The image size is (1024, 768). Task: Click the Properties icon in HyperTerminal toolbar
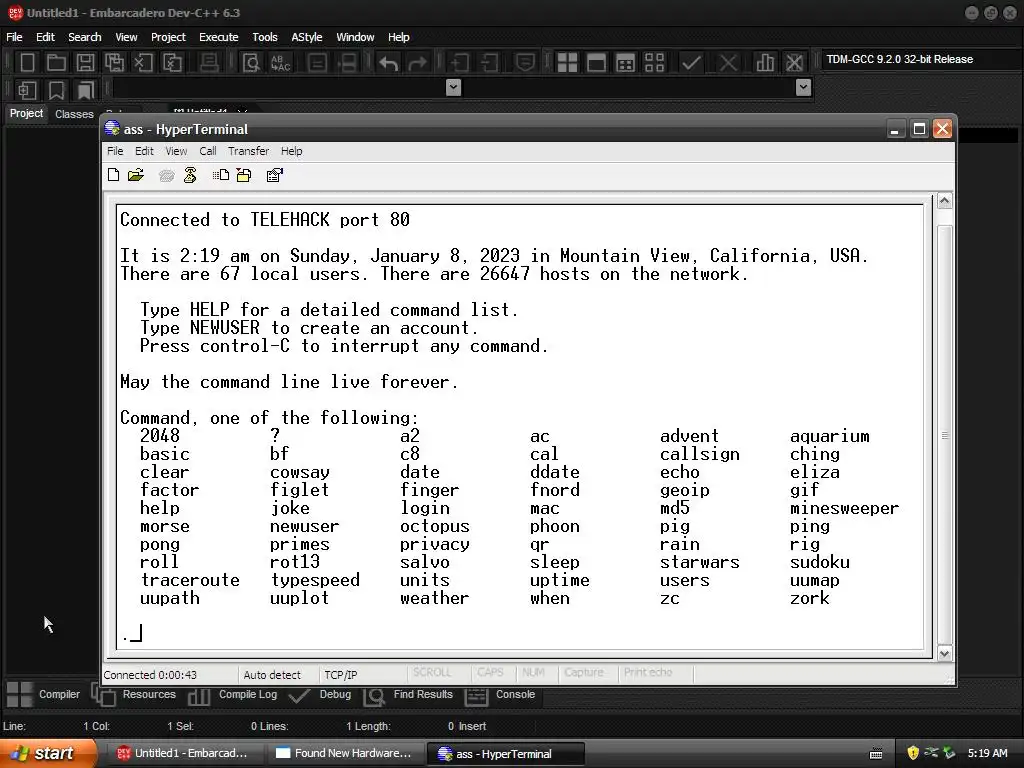(x=274, y=175)
